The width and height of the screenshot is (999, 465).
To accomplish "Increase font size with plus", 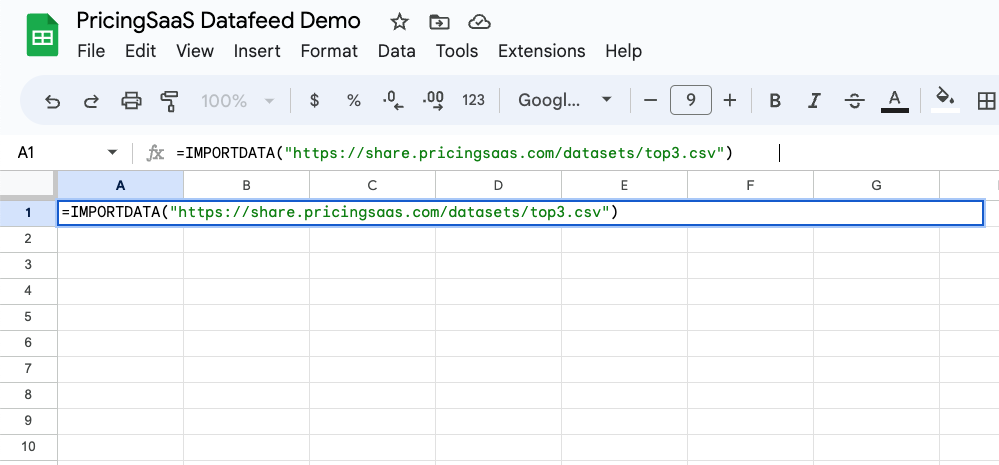I will [x=730, y=100].
